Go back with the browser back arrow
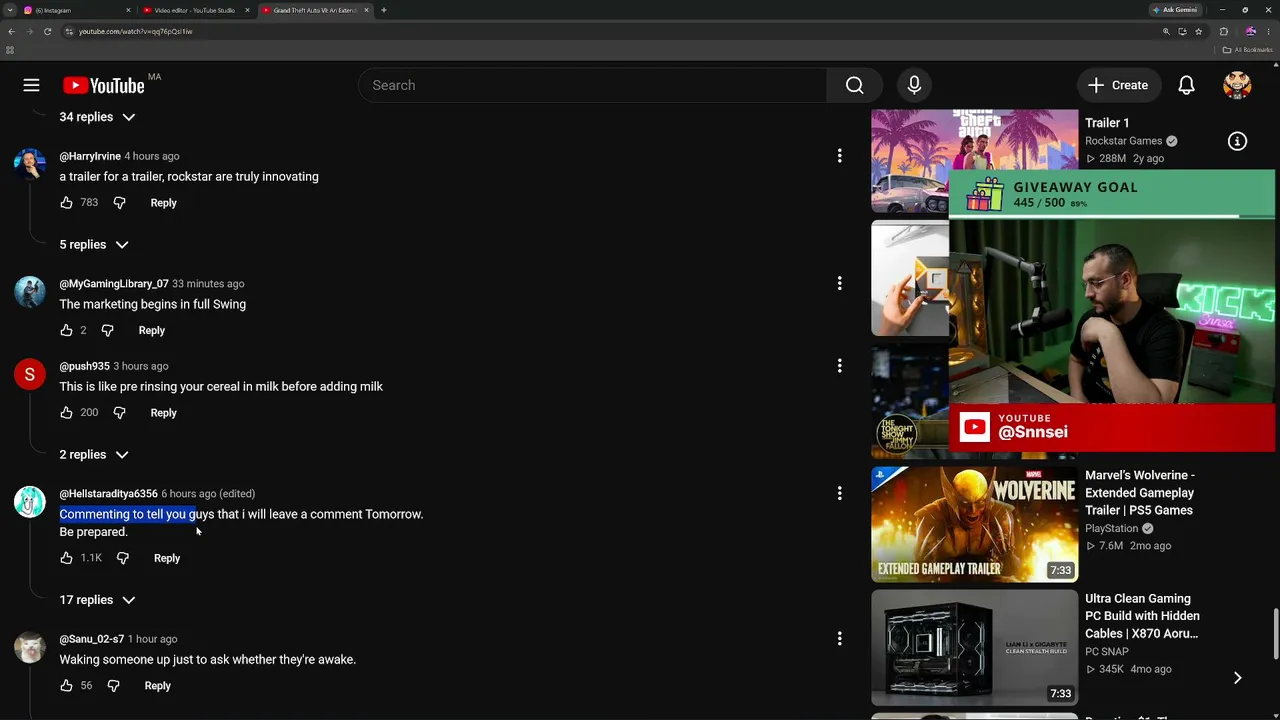Image resolution: width=1280 pixels, height=720 pixels. 11,31
